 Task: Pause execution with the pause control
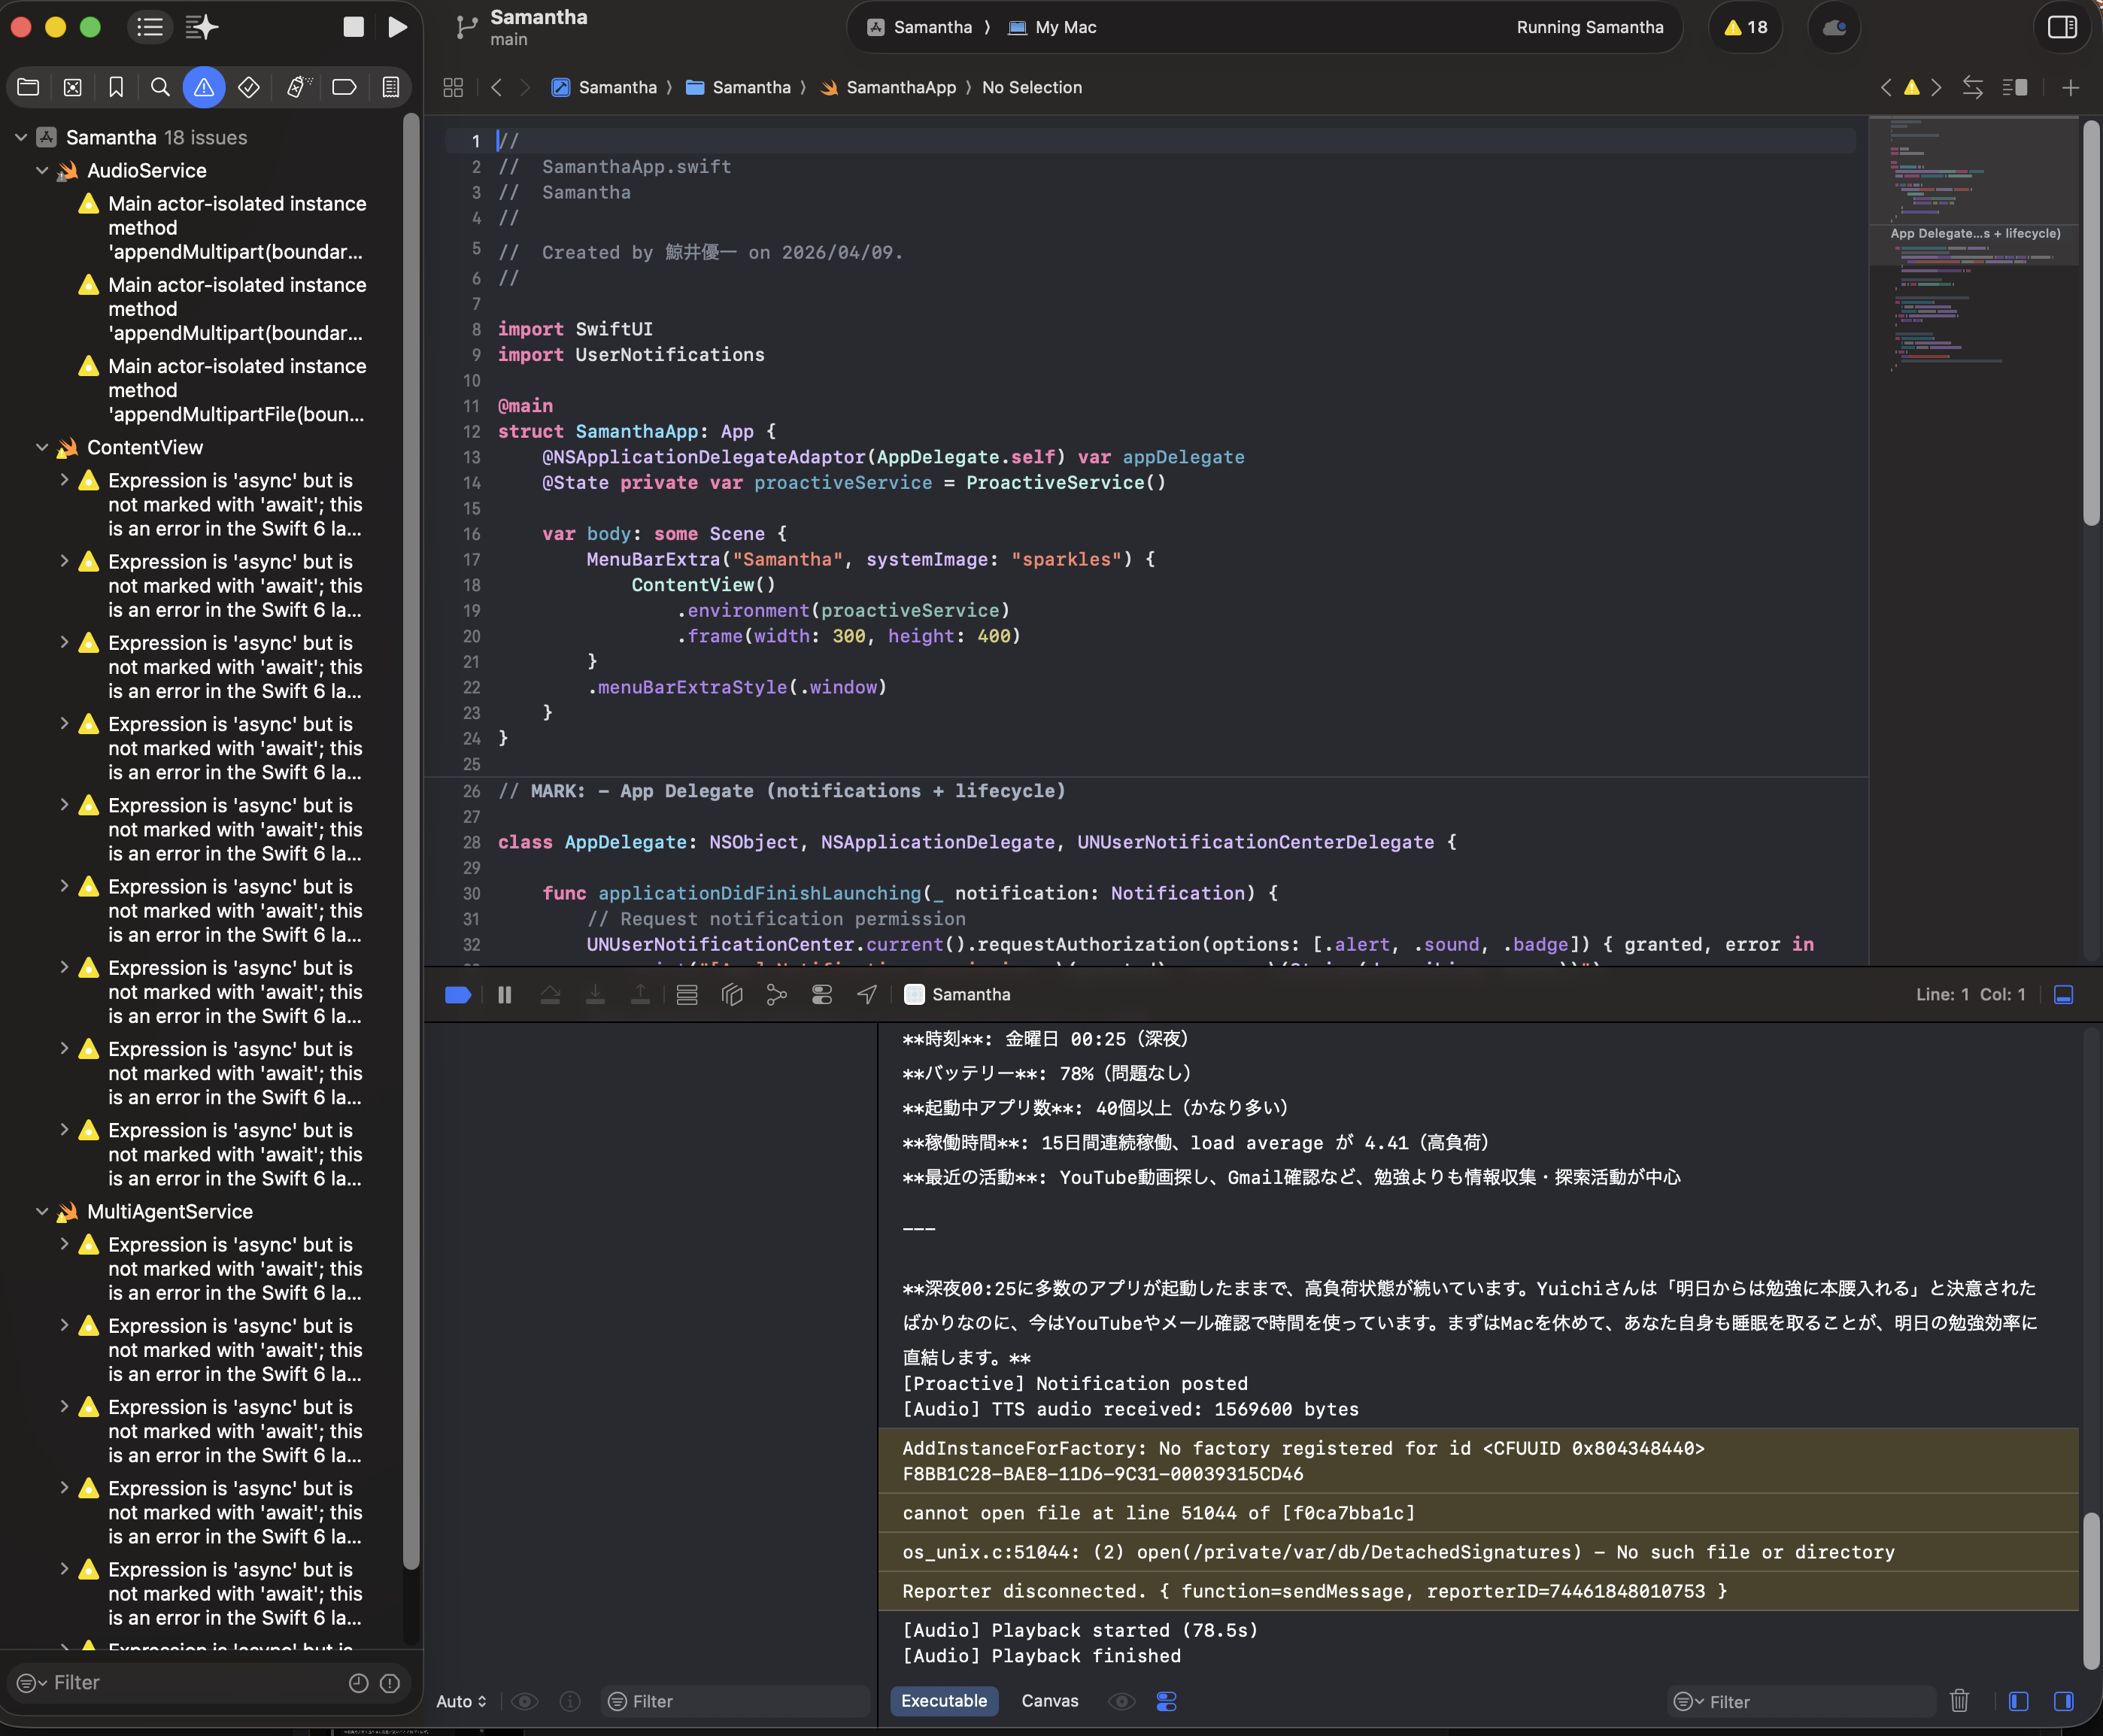pyautogui.click(x=504, y=994)
